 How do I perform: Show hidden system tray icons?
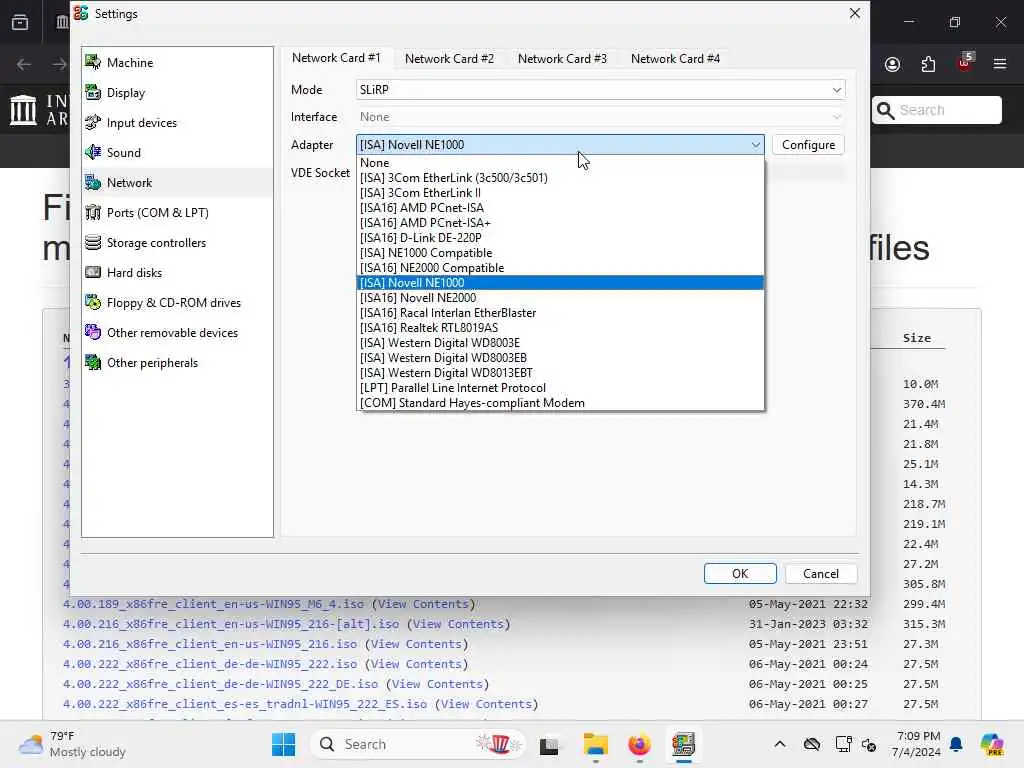[780, 744]
